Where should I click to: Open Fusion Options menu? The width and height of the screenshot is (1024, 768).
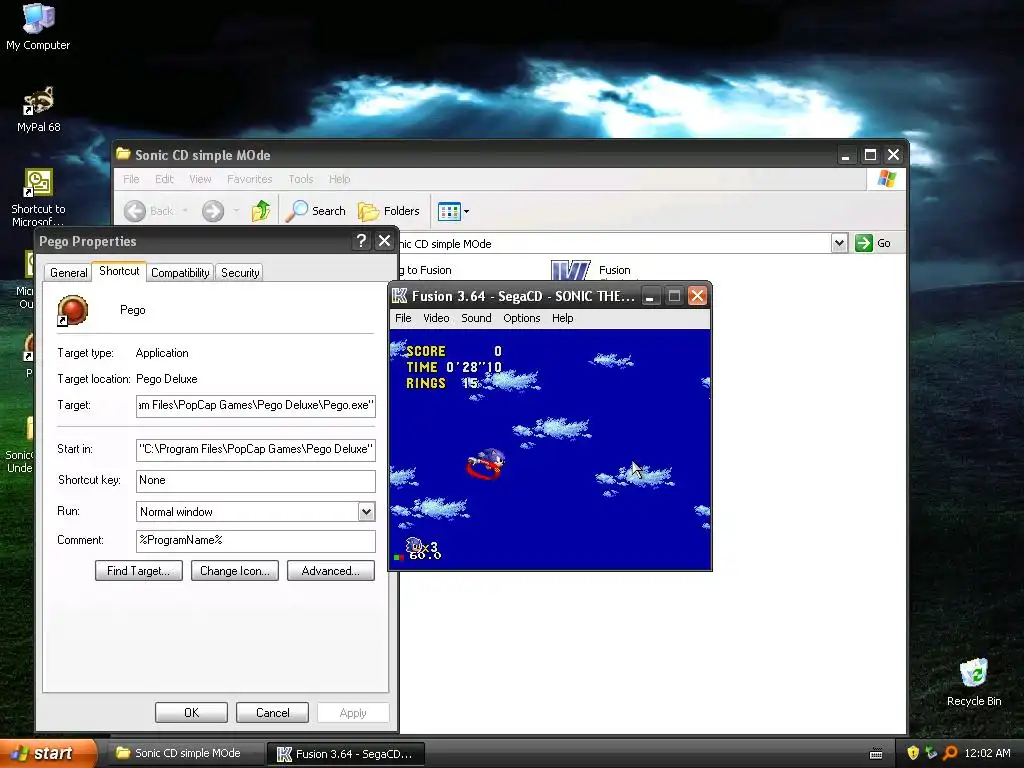pos(522,318)
